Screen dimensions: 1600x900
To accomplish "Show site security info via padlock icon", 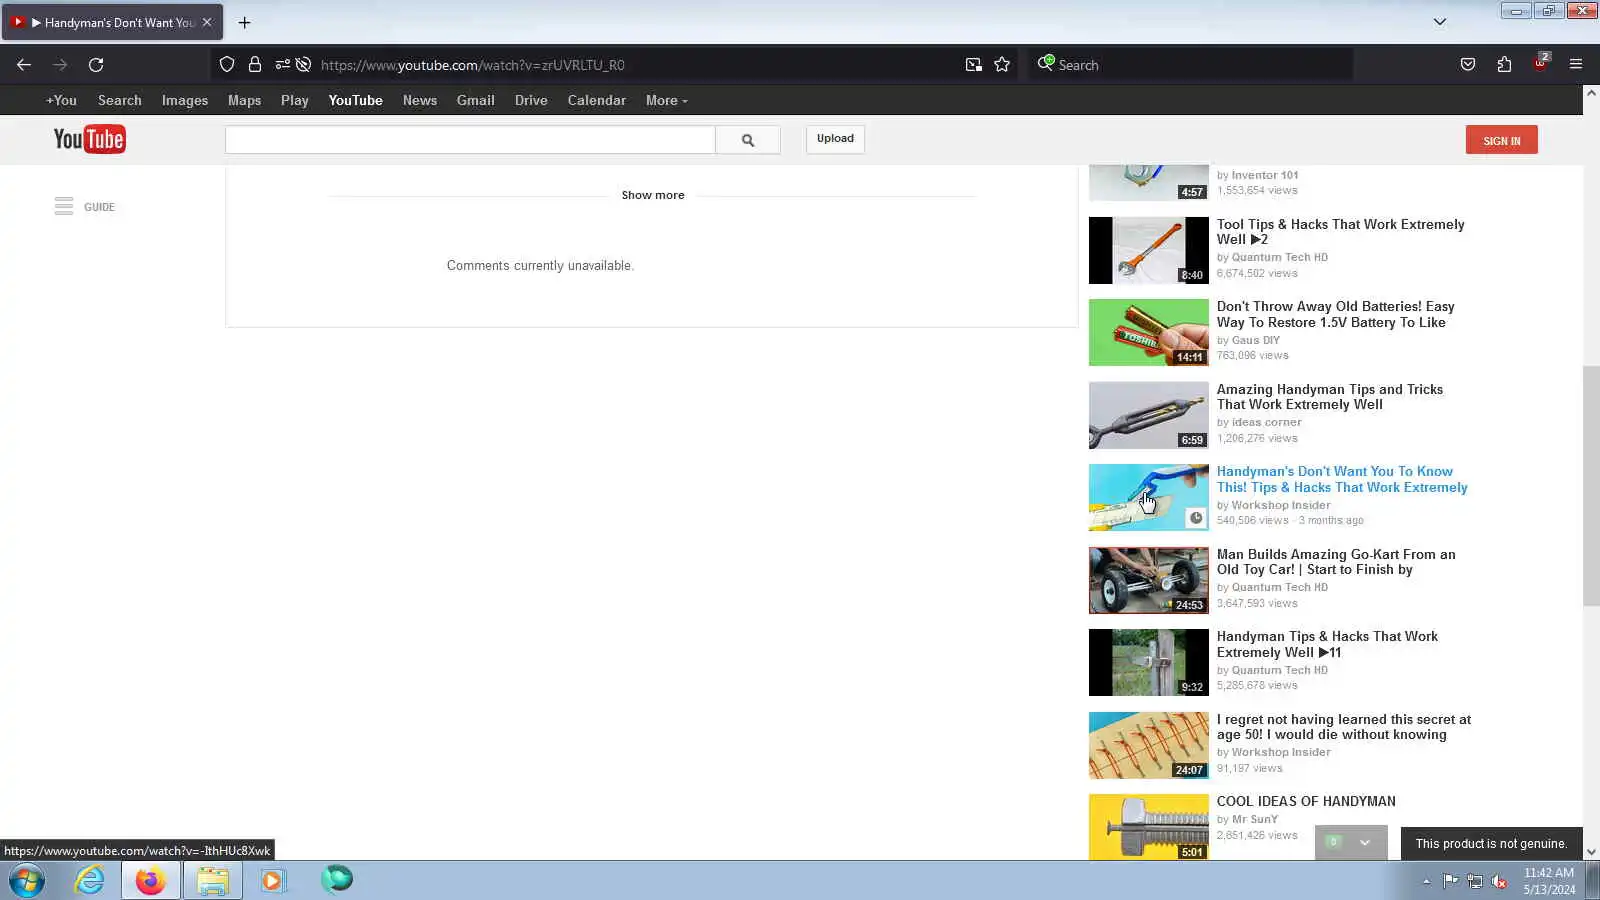I will pos(255,65).
